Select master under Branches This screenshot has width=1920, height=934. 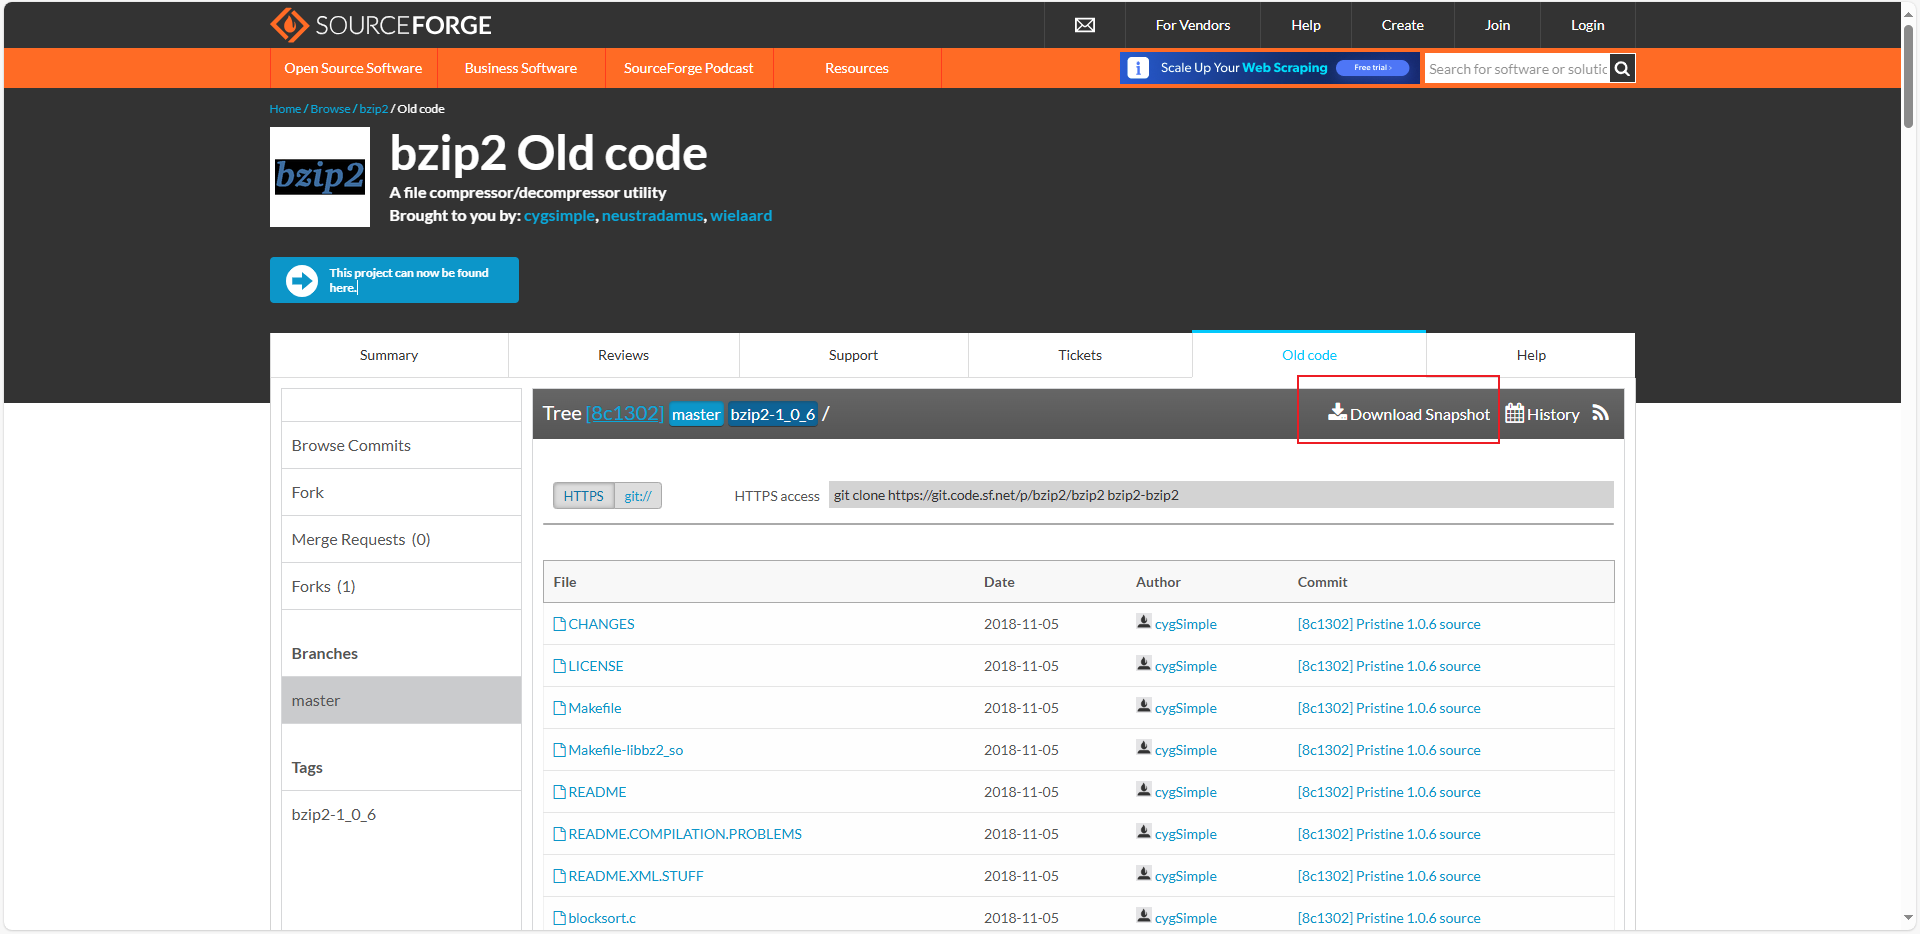pyautogui.click(x=401, y=700)
